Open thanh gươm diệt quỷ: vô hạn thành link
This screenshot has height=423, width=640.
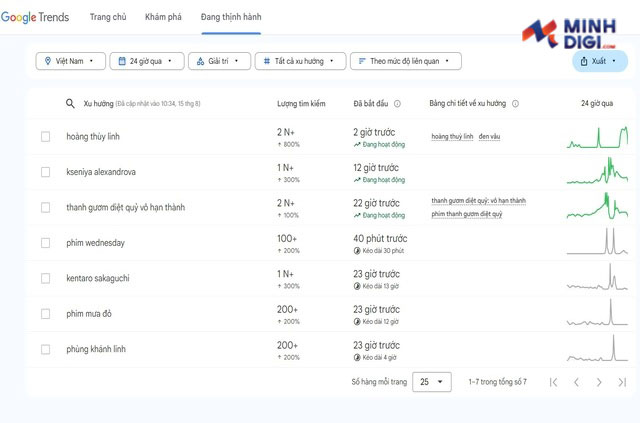(x=478, y=200)
